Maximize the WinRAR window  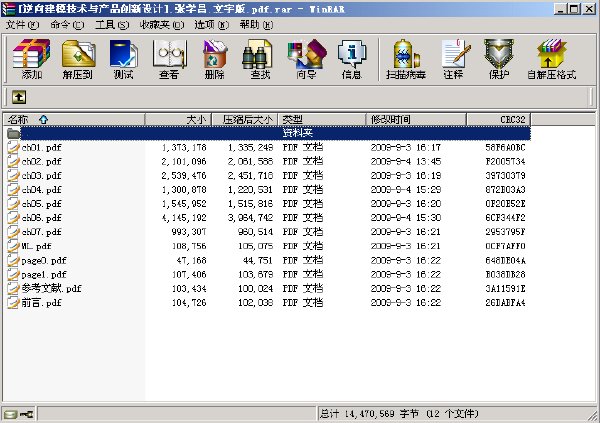tap(574, 9)
